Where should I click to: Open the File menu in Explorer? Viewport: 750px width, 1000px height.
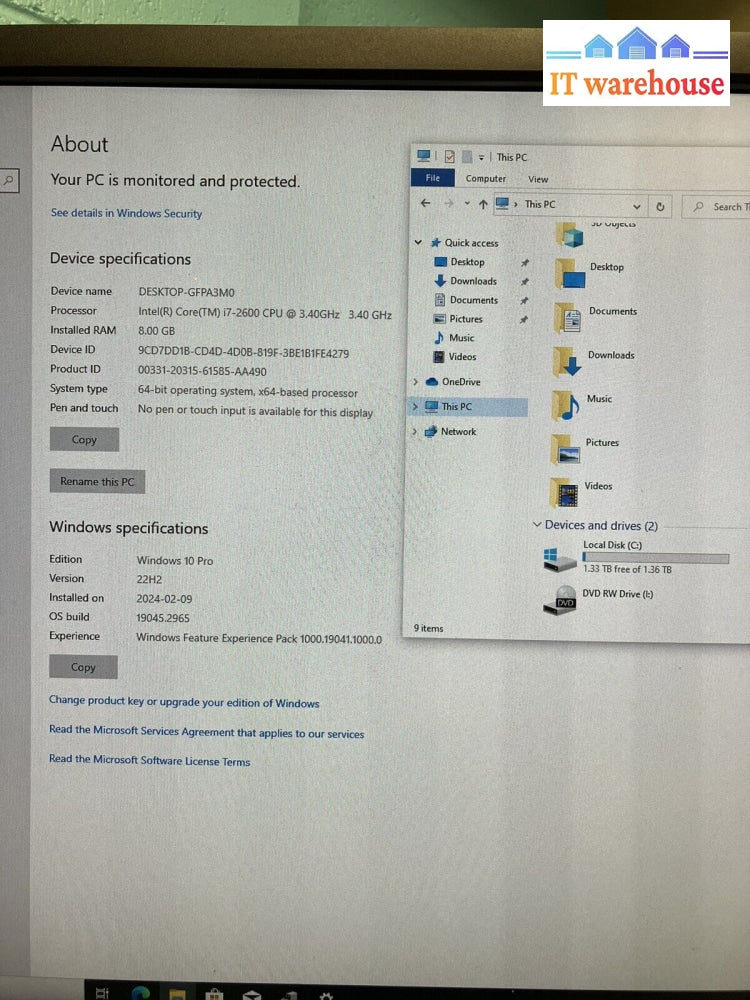click(x=433, y=178)
